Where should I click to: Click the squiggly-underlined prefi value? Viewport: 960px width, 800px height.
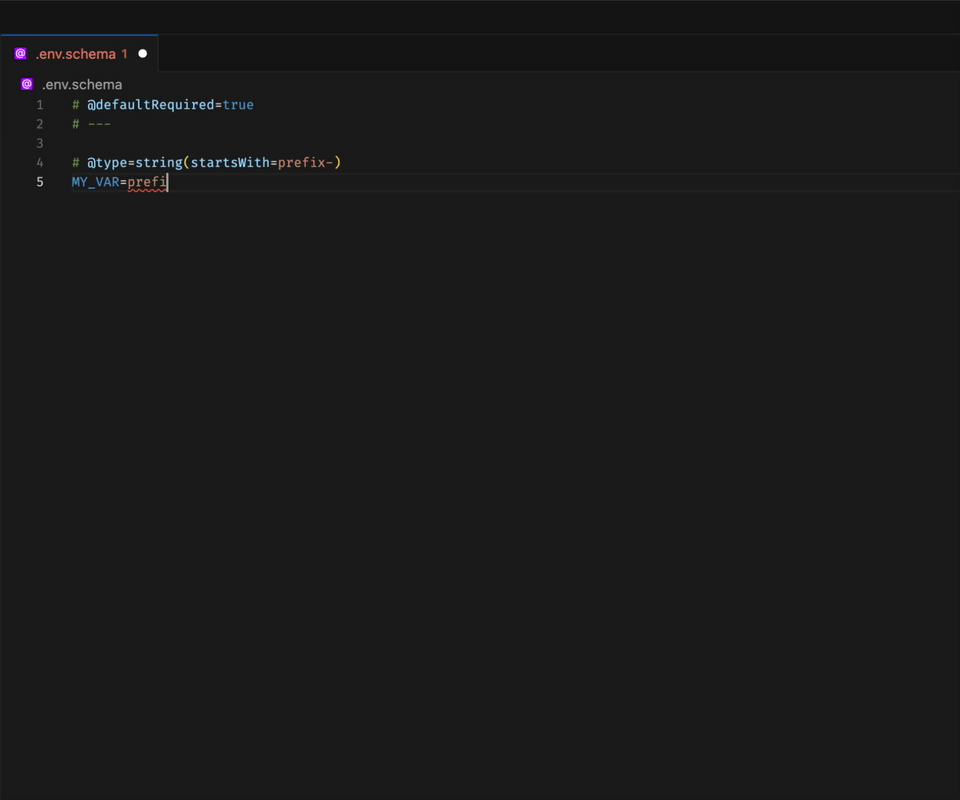pyautogui.click(x=146, y=181)
